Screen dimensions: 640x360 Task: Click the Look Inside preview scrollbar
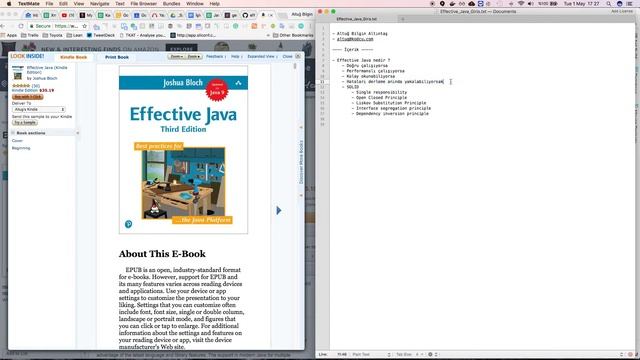click(x=295, y=66)
